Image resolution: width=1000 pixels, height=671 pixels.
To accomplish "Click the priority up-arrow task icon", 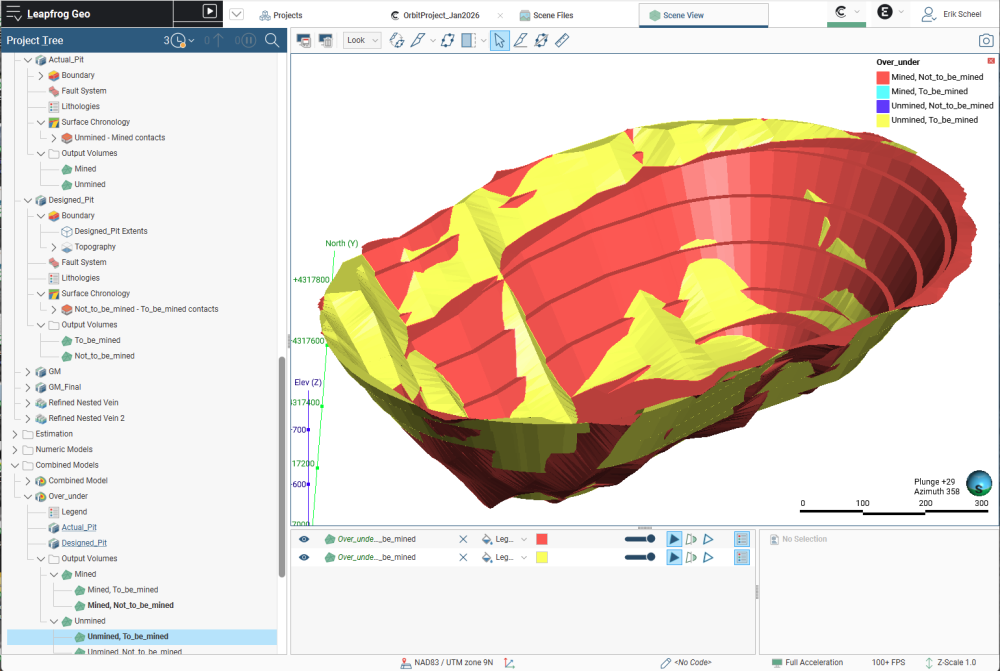I will click(214, 41).
